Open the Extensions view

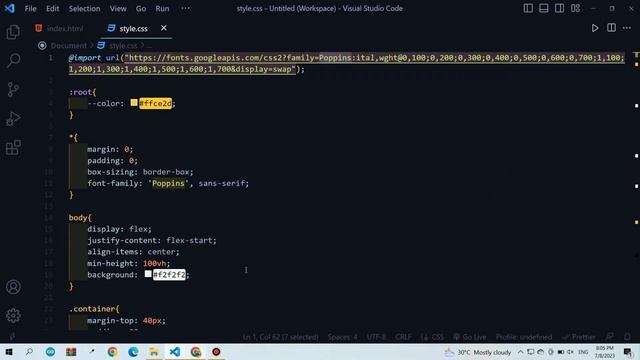(x=13, y=147)
